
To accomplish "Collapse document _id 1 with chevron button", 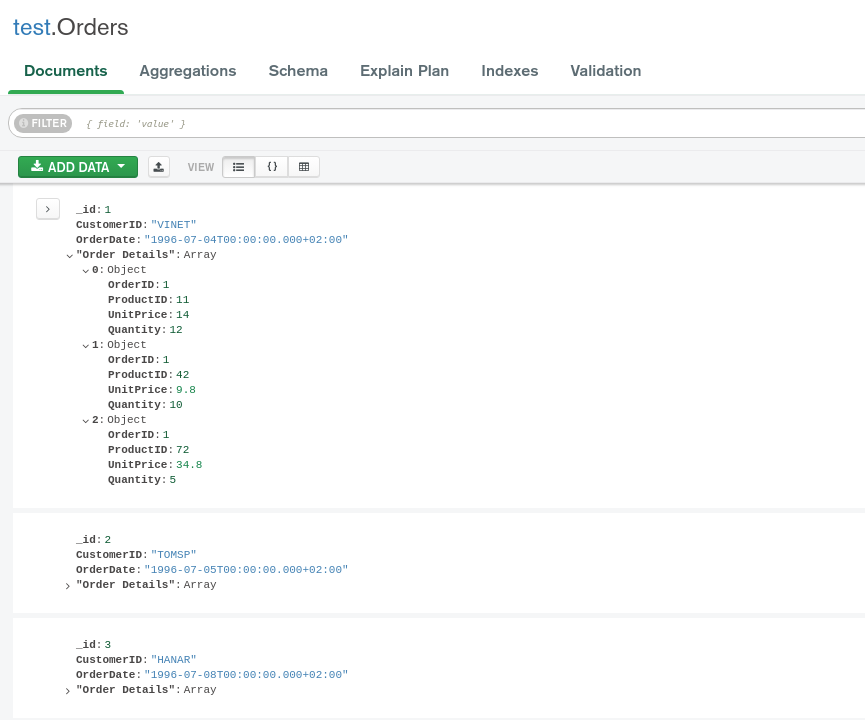I will [x=48, y=209].
